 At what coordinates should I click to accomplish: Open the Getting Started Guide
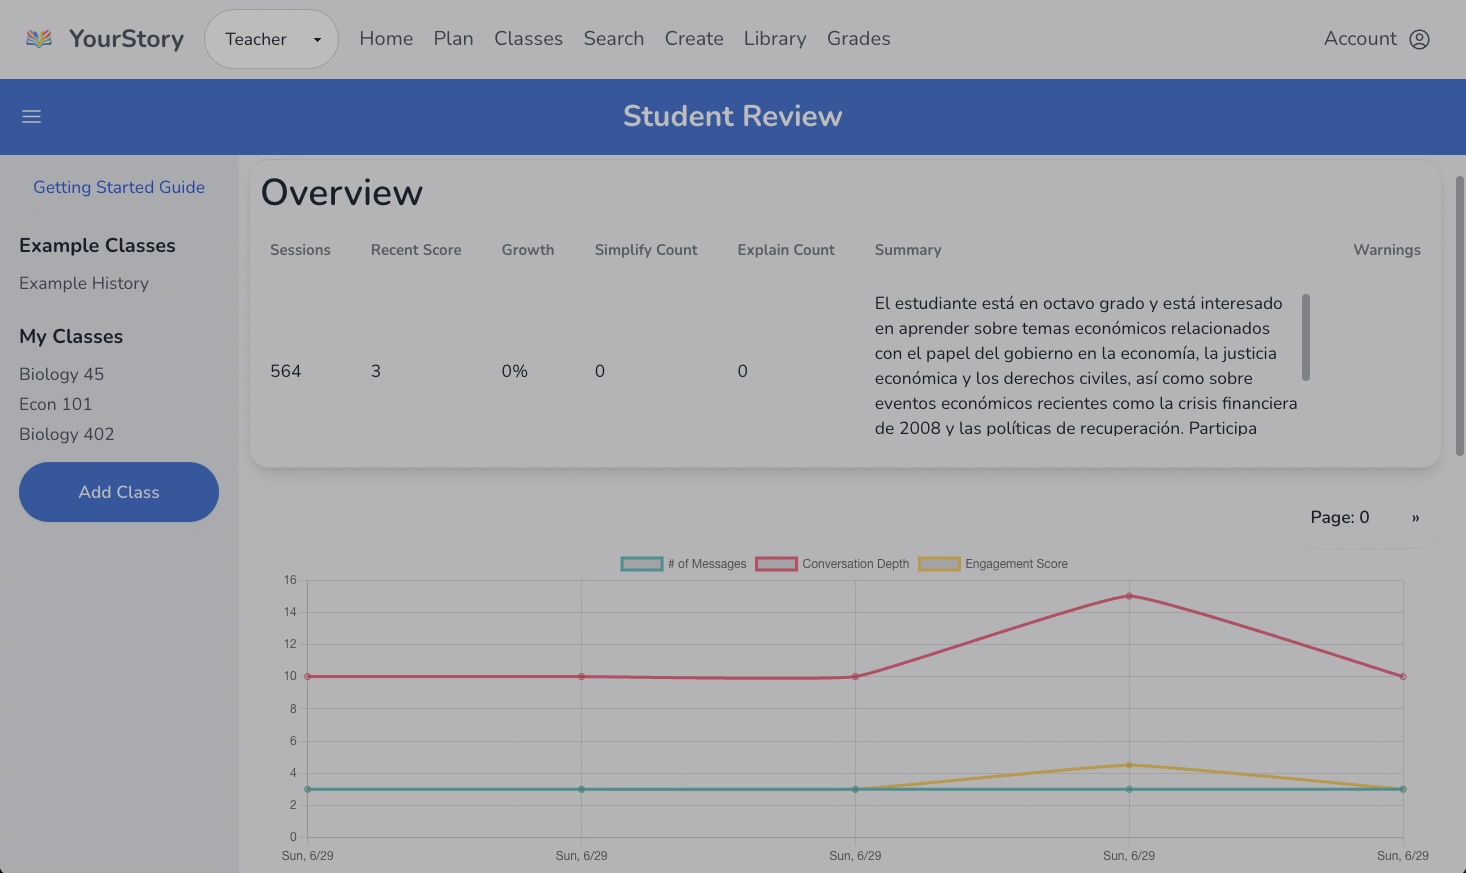119,187
